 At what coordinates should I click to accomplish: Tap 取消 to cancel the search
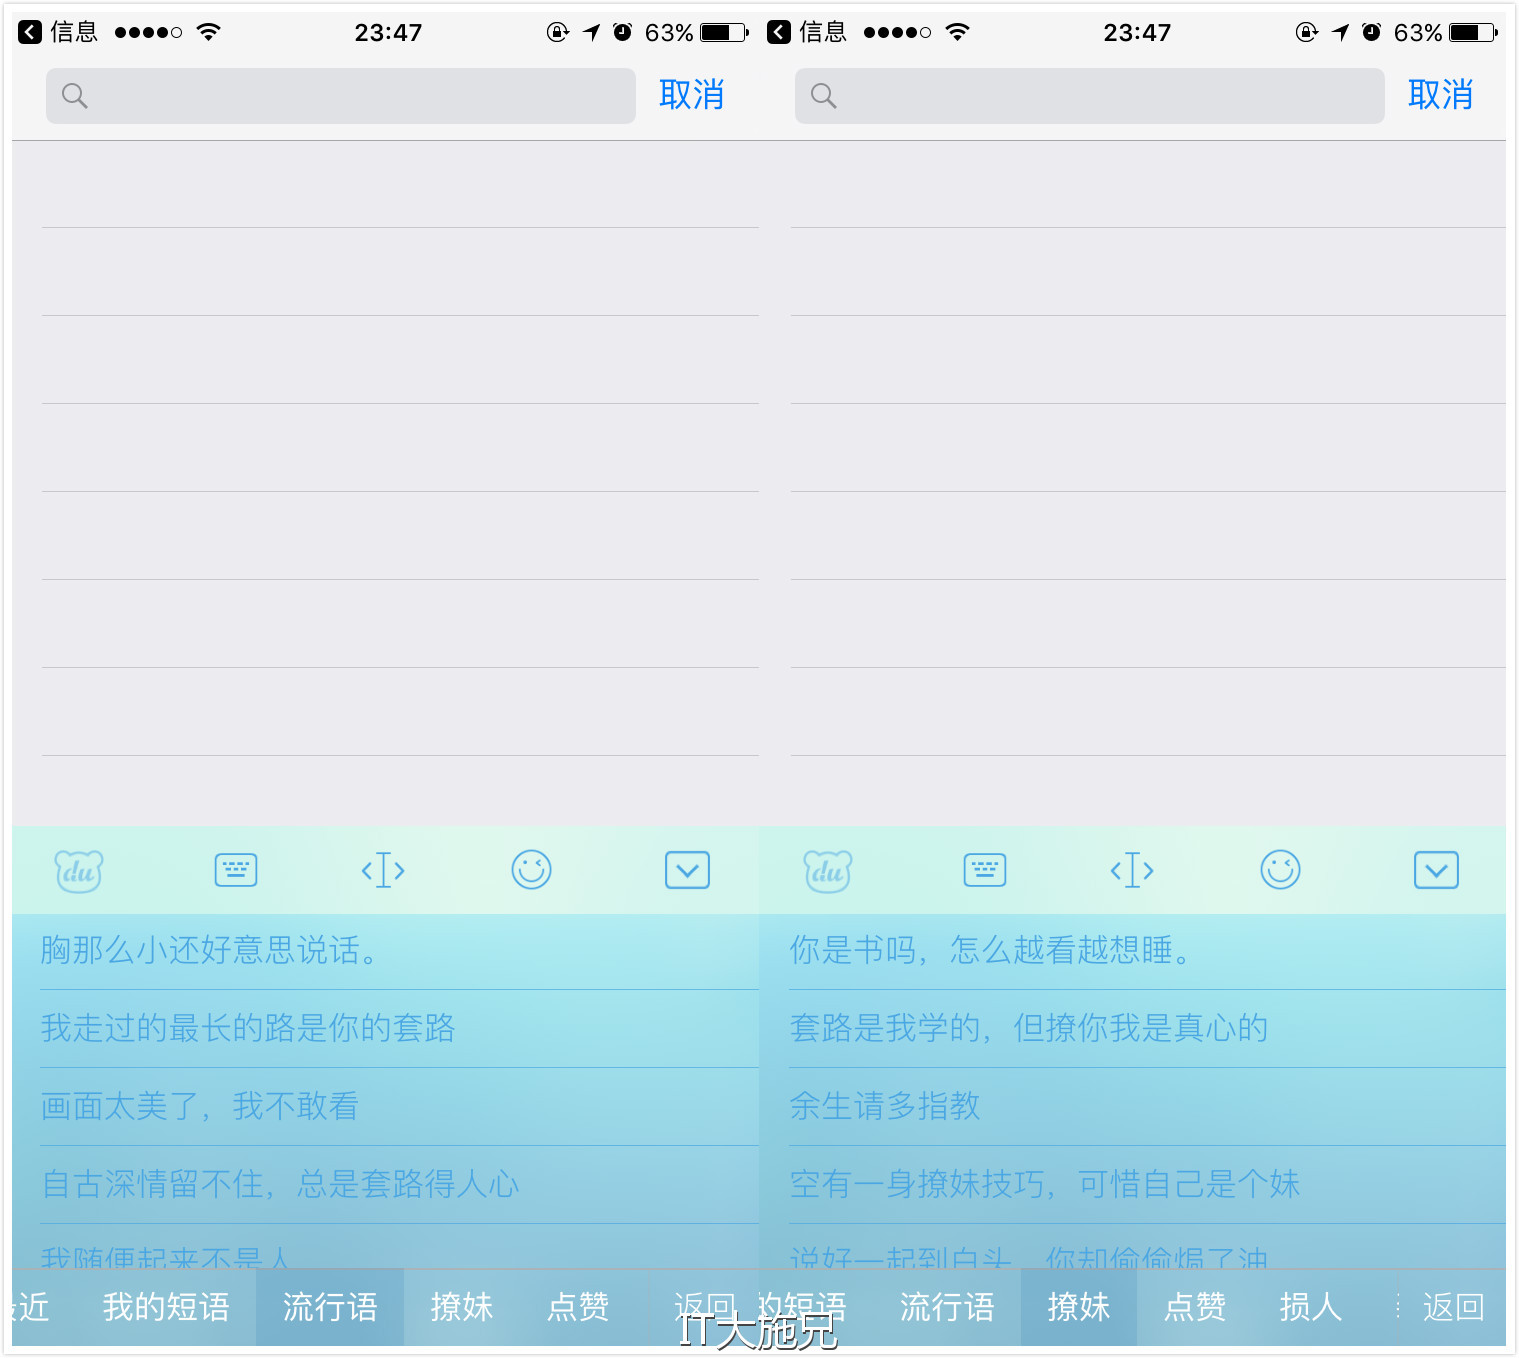tap(692, 95)
